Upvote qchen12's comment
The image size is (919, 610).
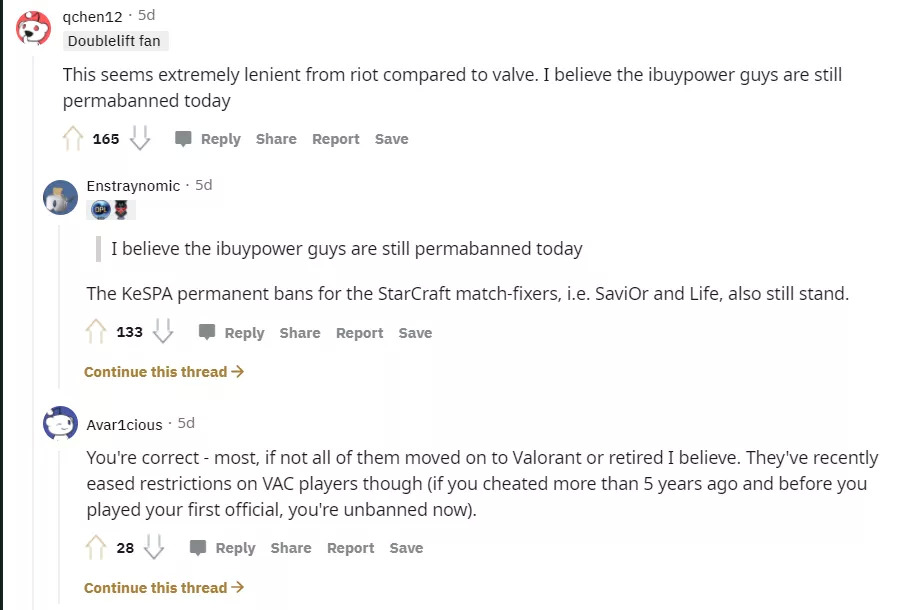pos(73,139)
